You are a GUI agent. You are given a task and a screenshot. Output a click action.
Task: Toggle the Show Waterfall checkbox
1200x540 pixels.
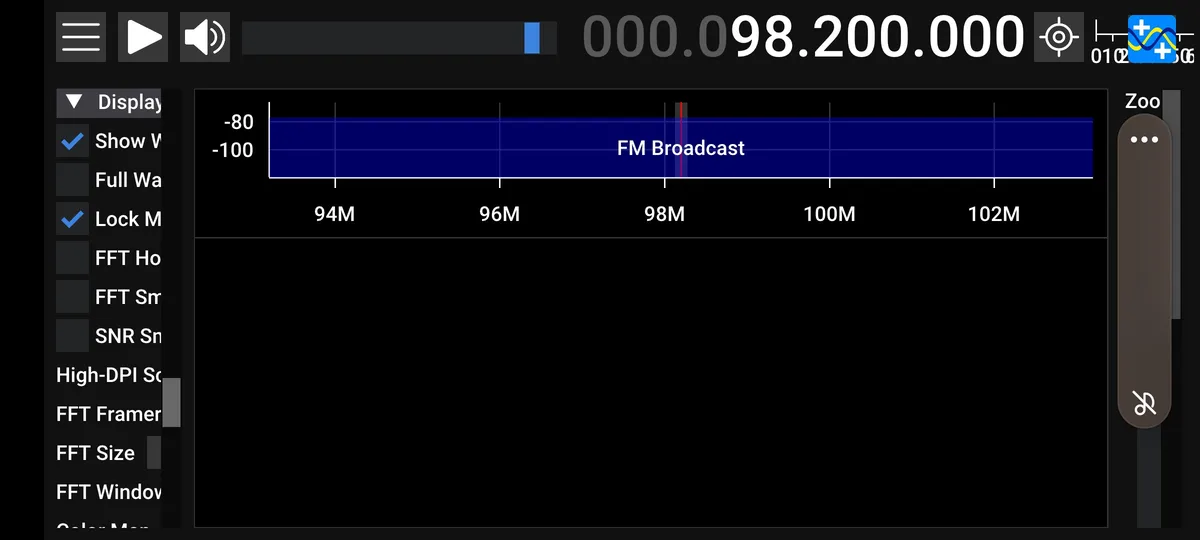tap(72, 141)
